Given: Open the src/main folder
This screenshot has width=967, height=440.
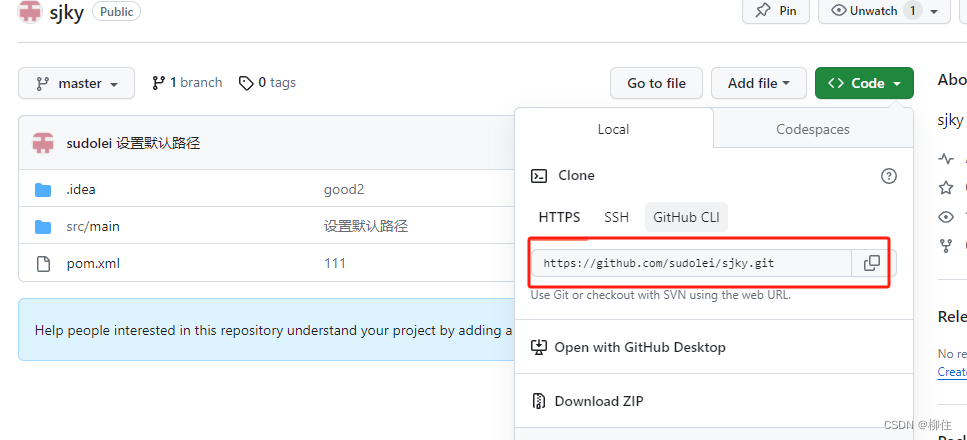Looking at the screenshot, I should (93, 226).
